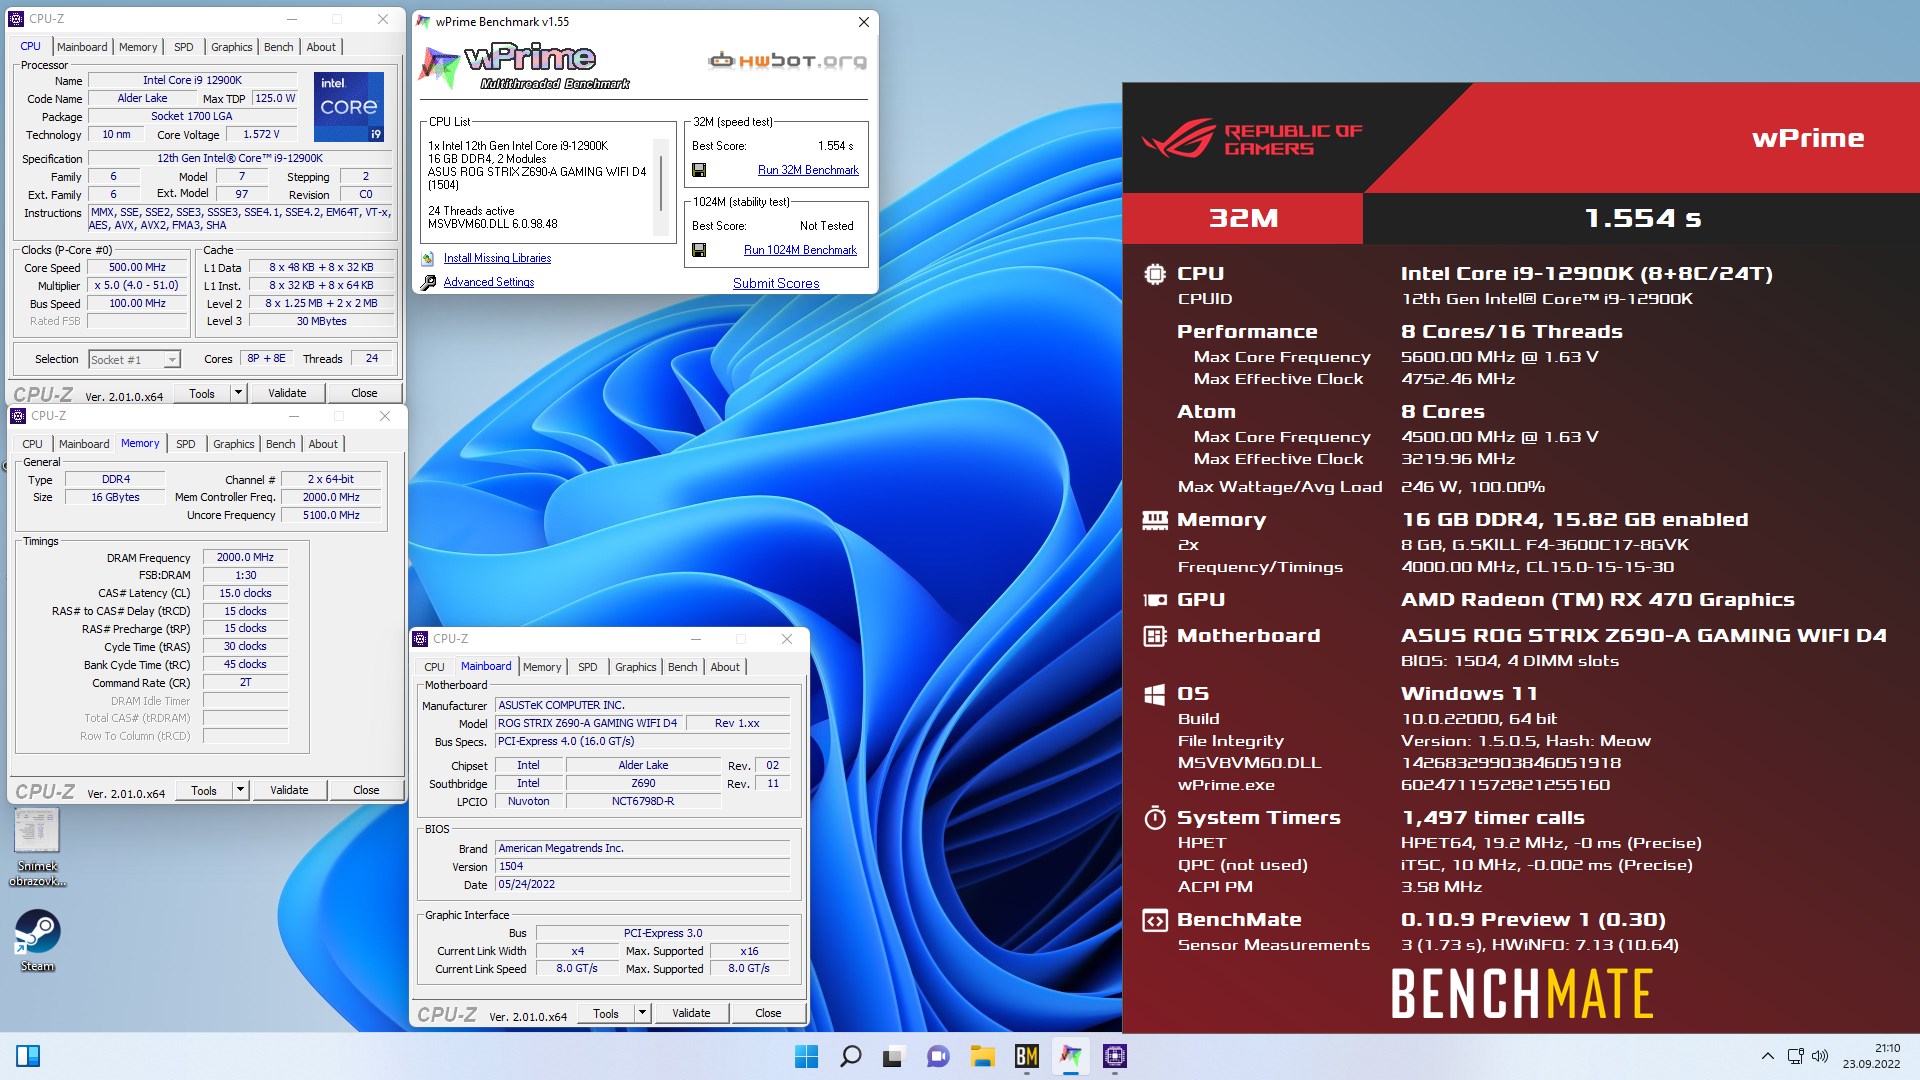Open Socket #1 selection dropdown
The width and height of the screenshot is (1920, 1080).
coord(135,359)
